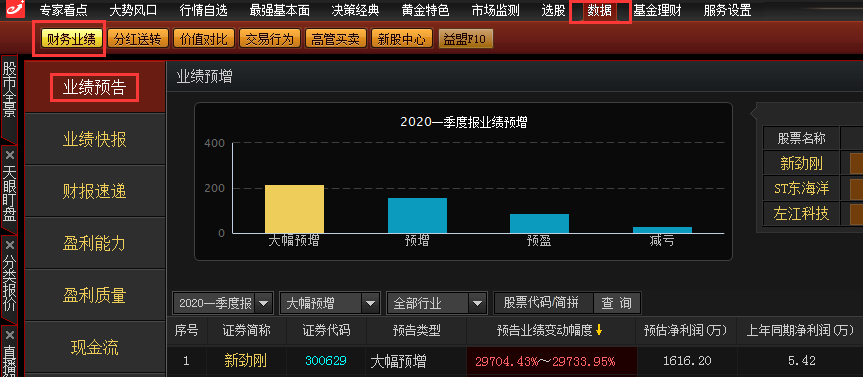
Task: Close the 直播 side tab
Action: click(x=9, y=335)
